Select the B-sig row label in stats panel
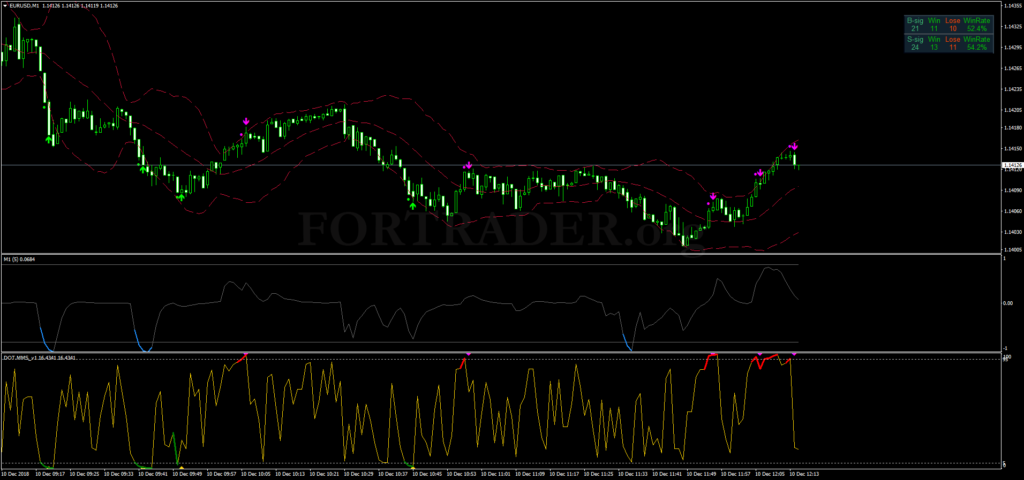 tap(915, 19)
